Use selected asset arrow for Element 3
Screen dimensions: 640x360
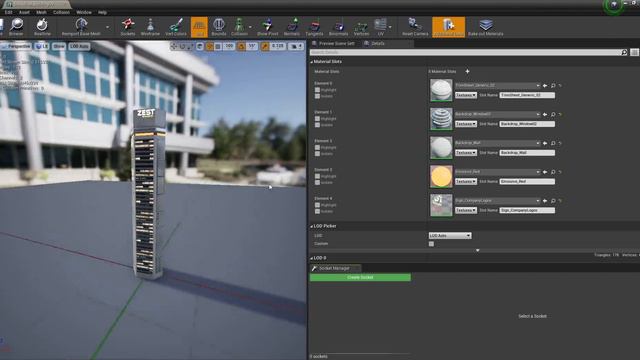coord(545,172)
